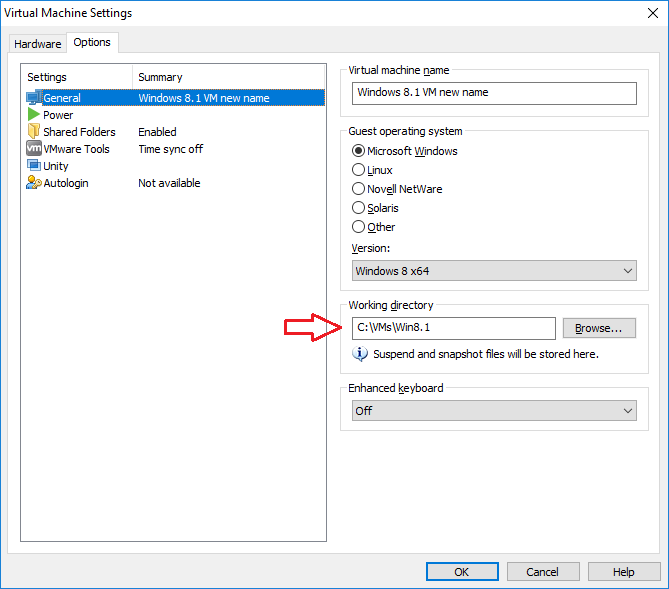Pick the Other guest operating system
Screen dimensions: 669x589
click(x=358, y=227)
